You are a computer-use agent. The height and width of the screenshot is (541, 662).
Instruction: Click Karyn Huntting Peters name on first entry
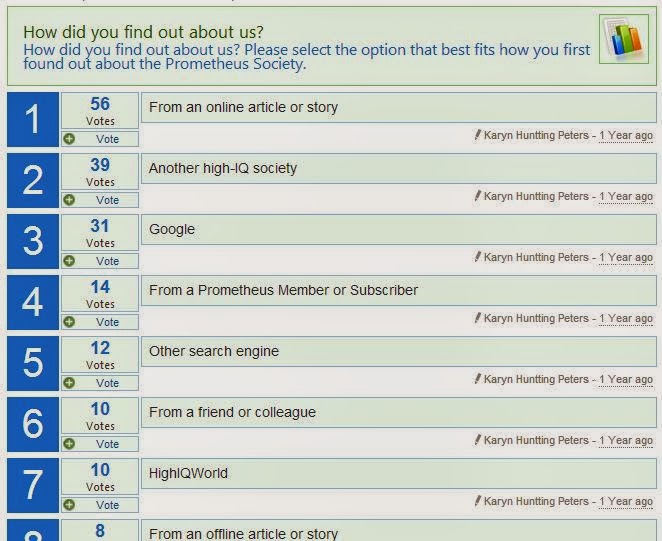(536, 136)
